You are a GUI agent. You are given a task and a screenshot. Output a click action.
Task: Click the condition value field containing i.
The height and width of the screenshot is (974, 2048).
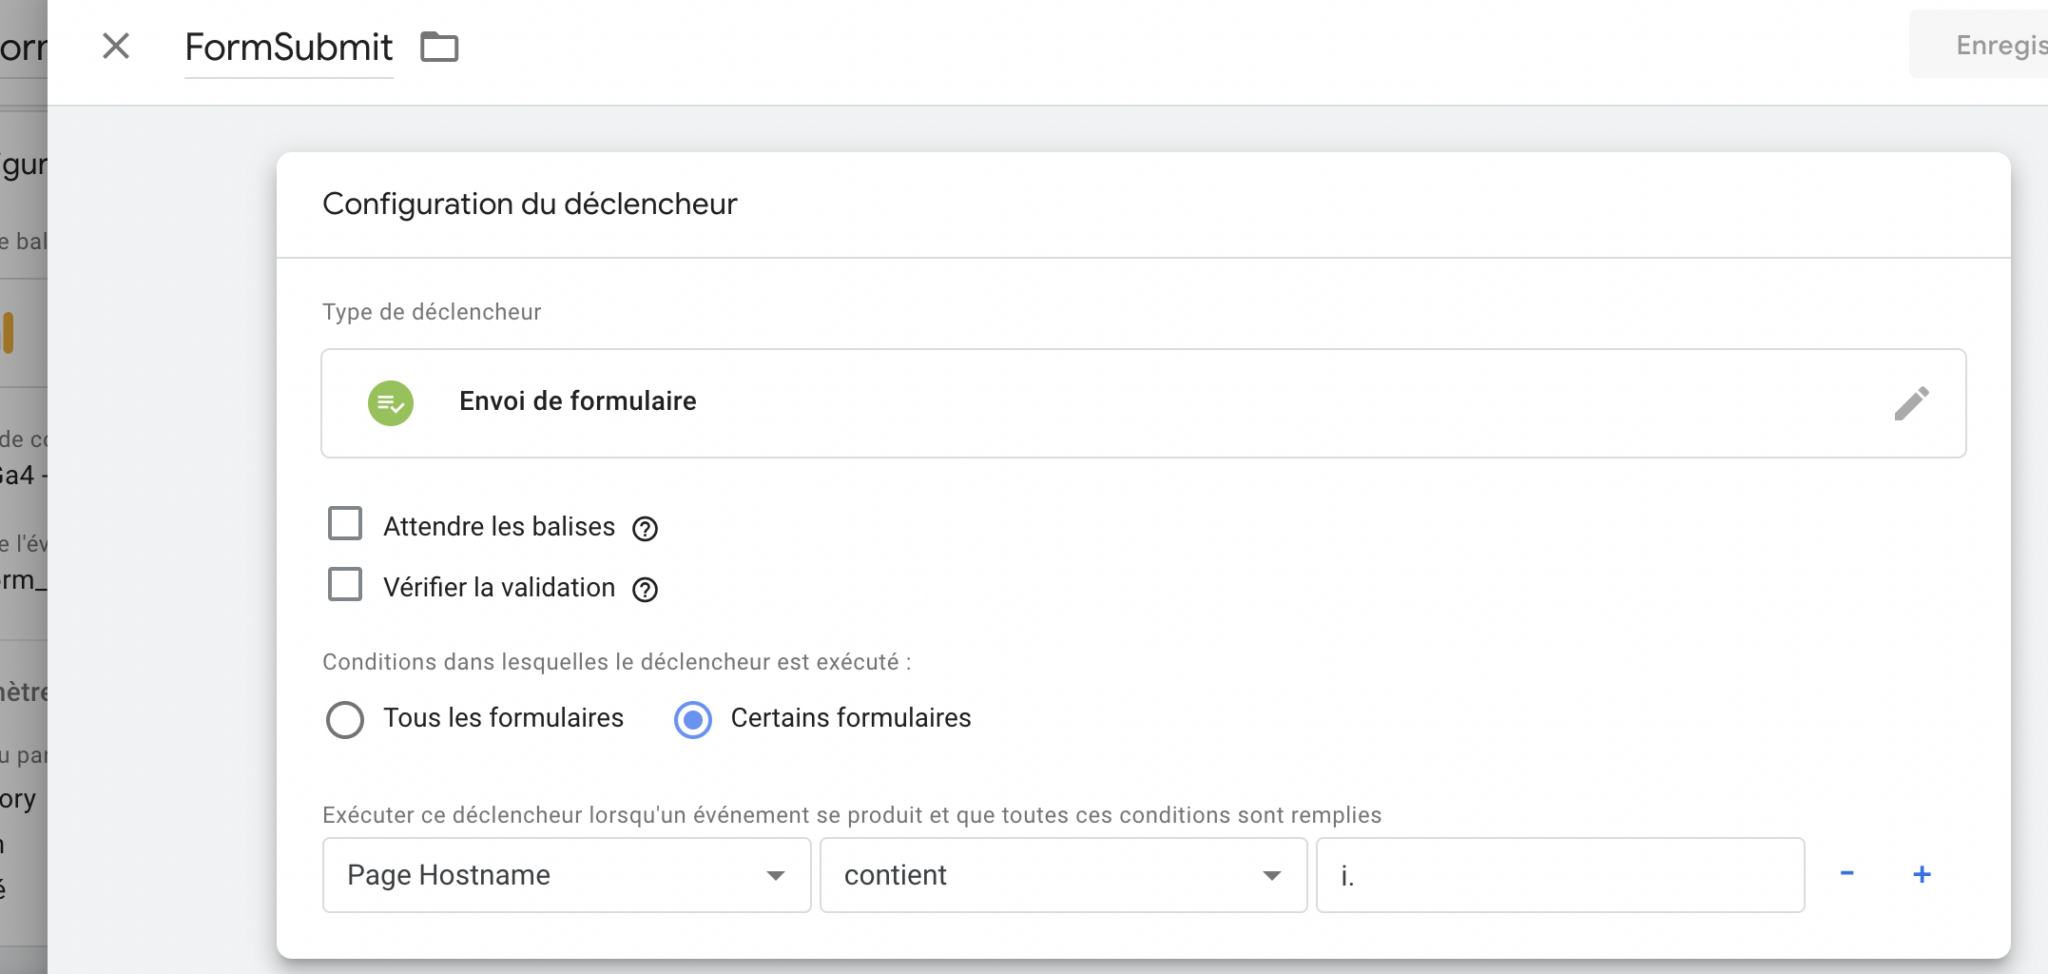1560,875
